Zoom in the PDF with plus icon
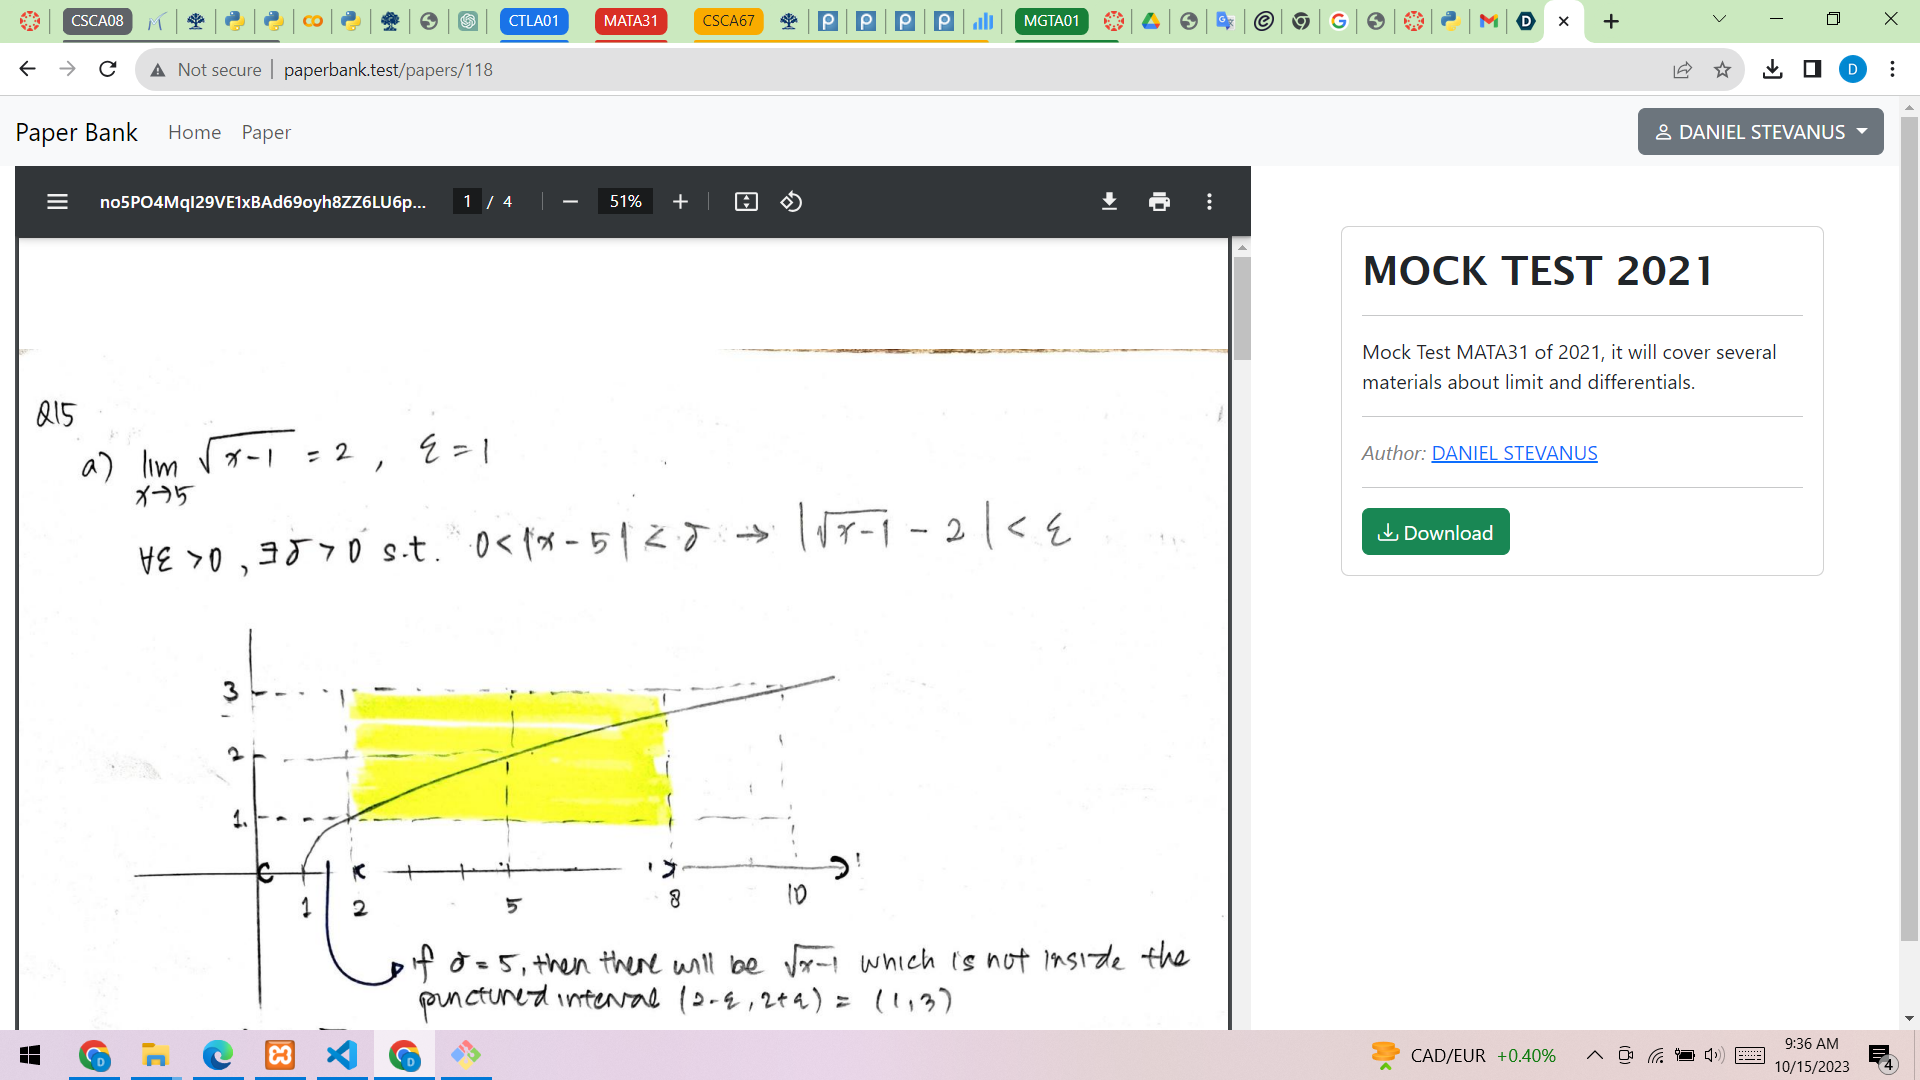Image resolution: width=1920 pixels, height=1080 pixels. pyautogui.click(x=680, y=202)
